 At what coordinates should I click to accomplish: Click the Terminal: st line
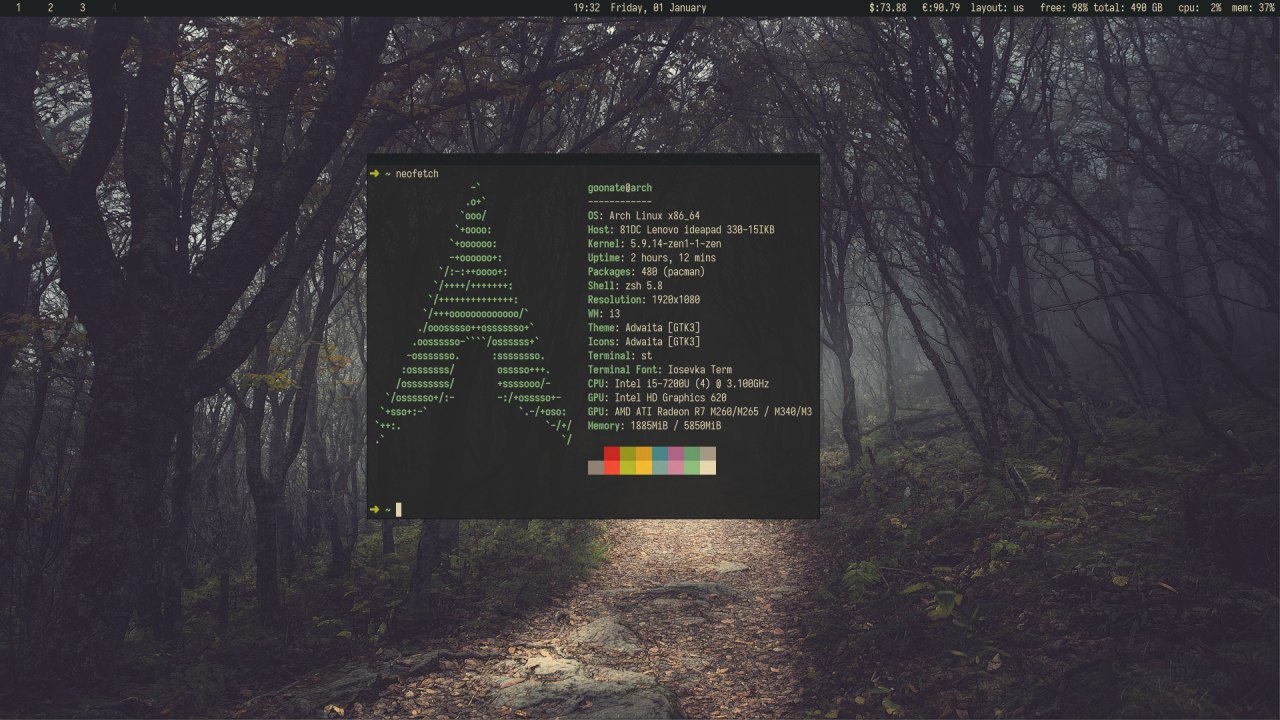click(620, 356)
